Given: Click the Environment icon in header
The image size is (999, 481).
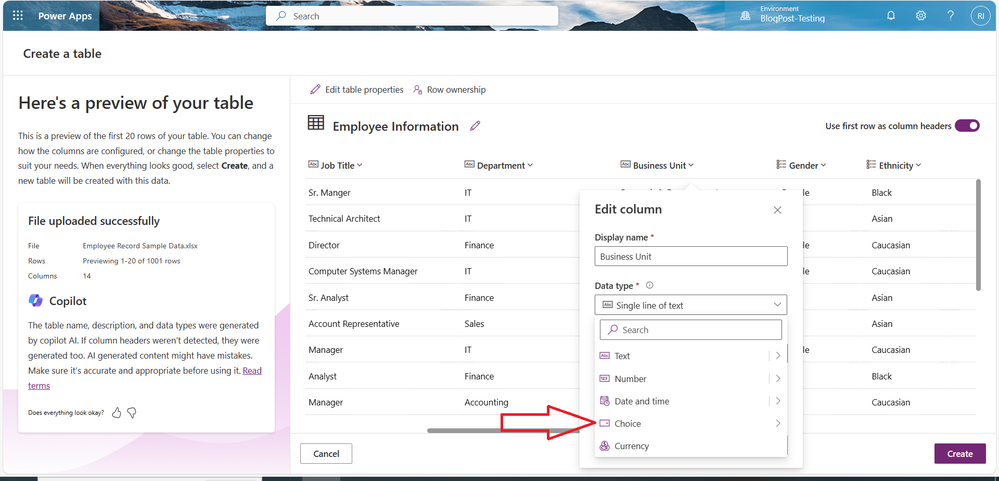Looking at the screenshot, I should (744, 16).
